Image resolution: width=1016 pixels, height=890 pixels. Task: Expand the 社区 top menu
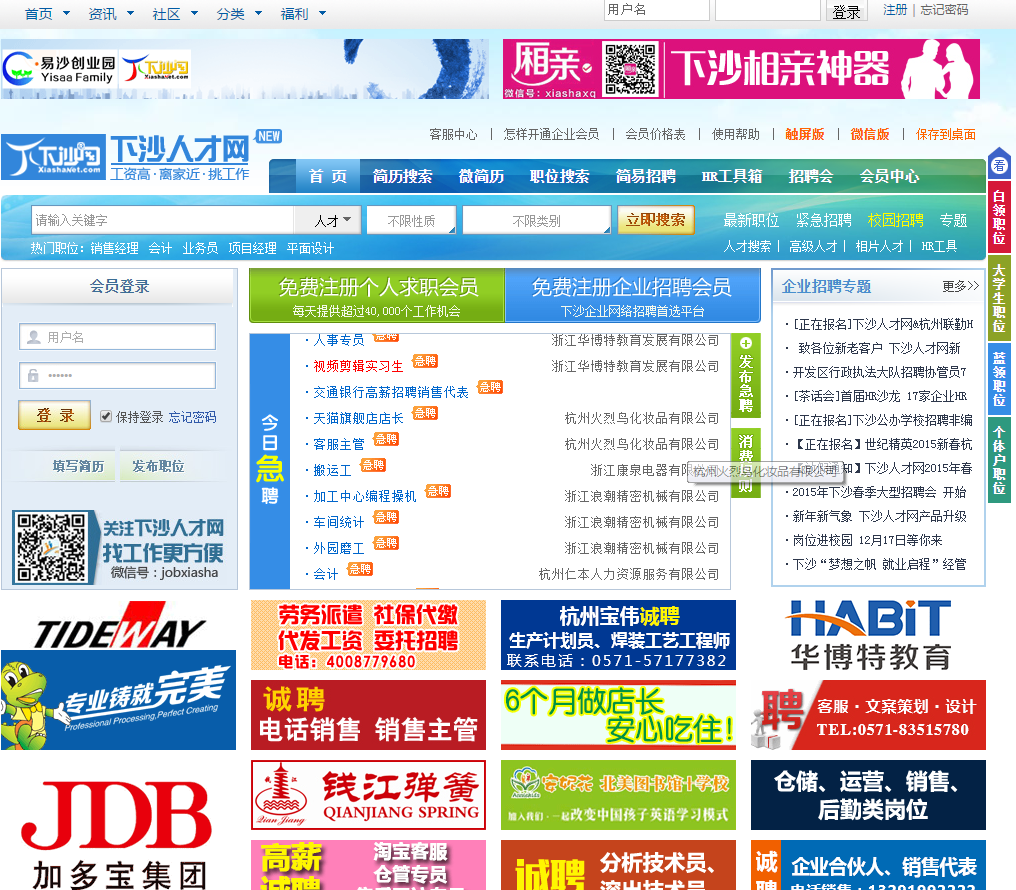175,14
